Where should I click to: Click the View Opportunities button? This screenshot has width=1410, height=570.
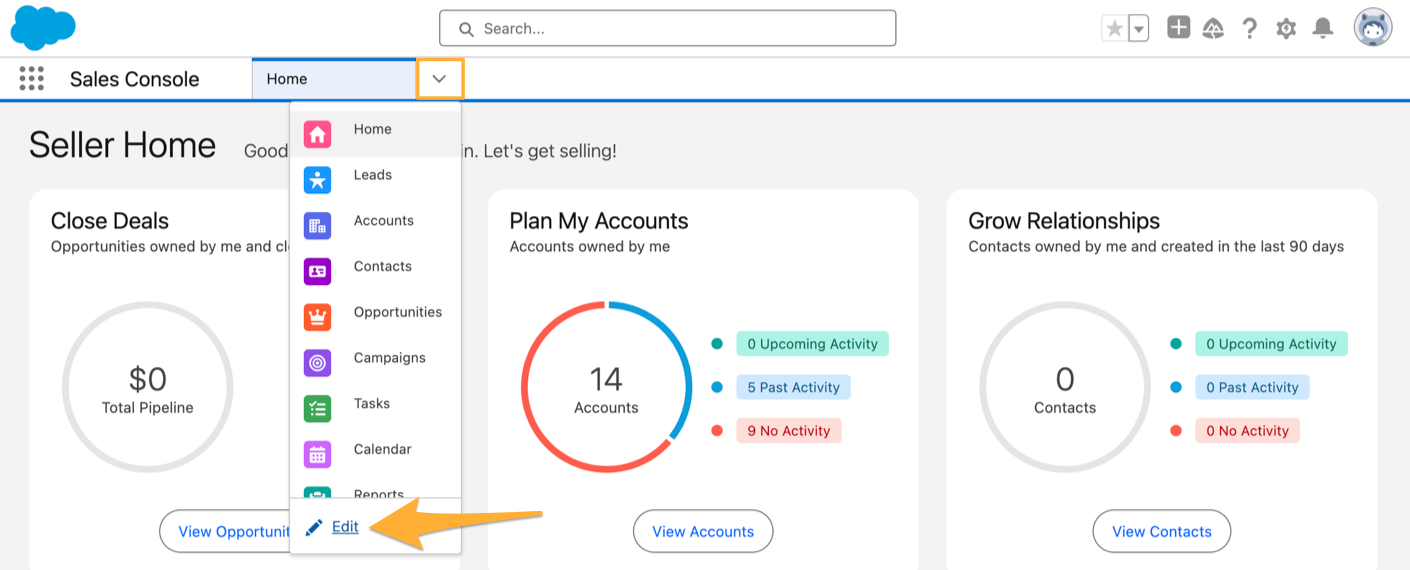click(225, 531)
